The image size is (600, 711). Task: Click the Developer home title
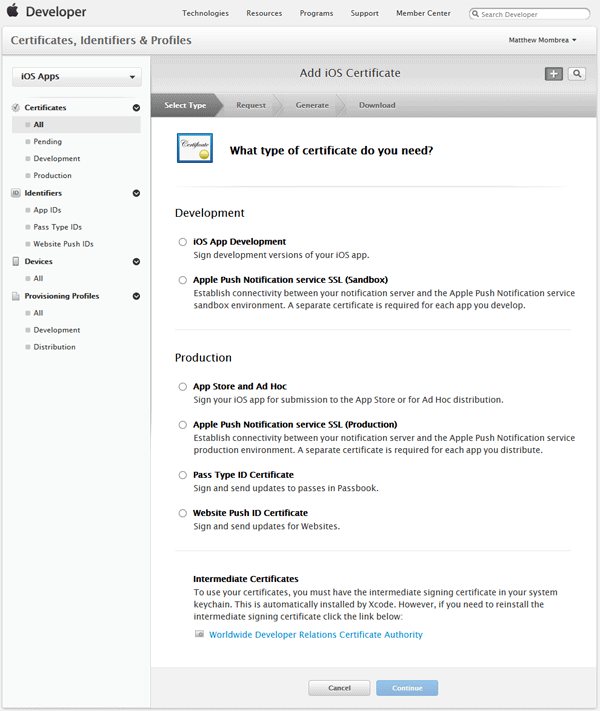click(x=56, y=12)
